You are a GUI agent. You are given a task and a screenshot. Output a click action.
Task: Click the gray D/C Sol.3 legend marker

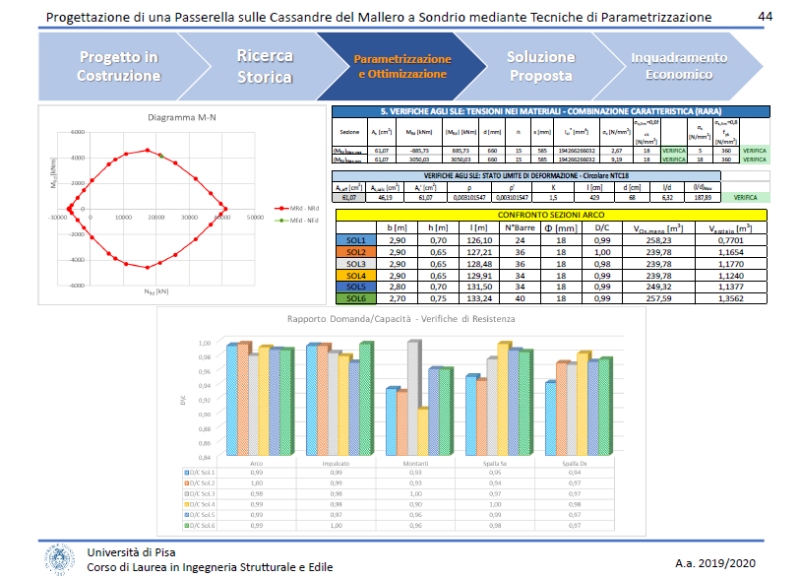click(186, 492)
